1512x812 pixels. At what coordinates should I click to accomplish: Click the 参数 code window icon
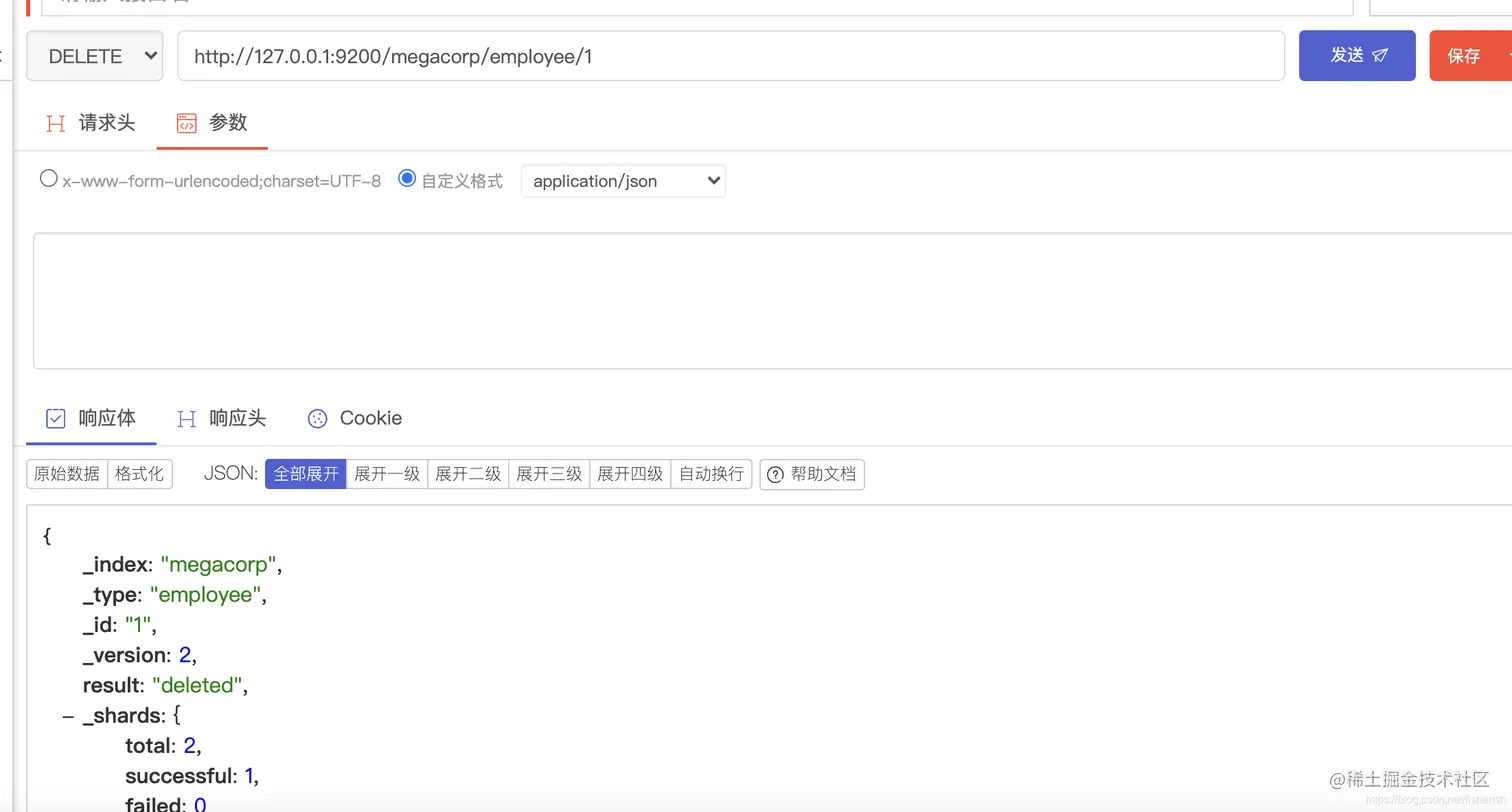[186, 124]
